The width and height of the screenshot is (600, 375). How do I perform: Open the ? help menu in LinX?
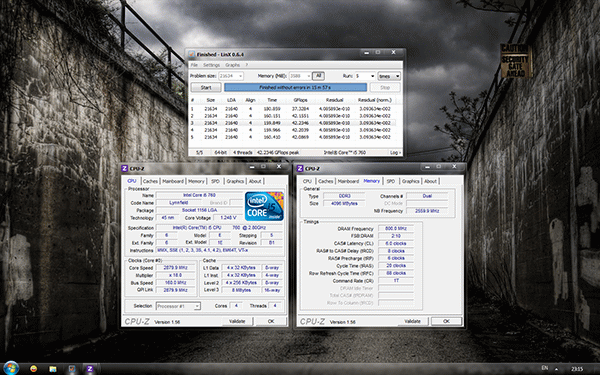pos(246,65)
